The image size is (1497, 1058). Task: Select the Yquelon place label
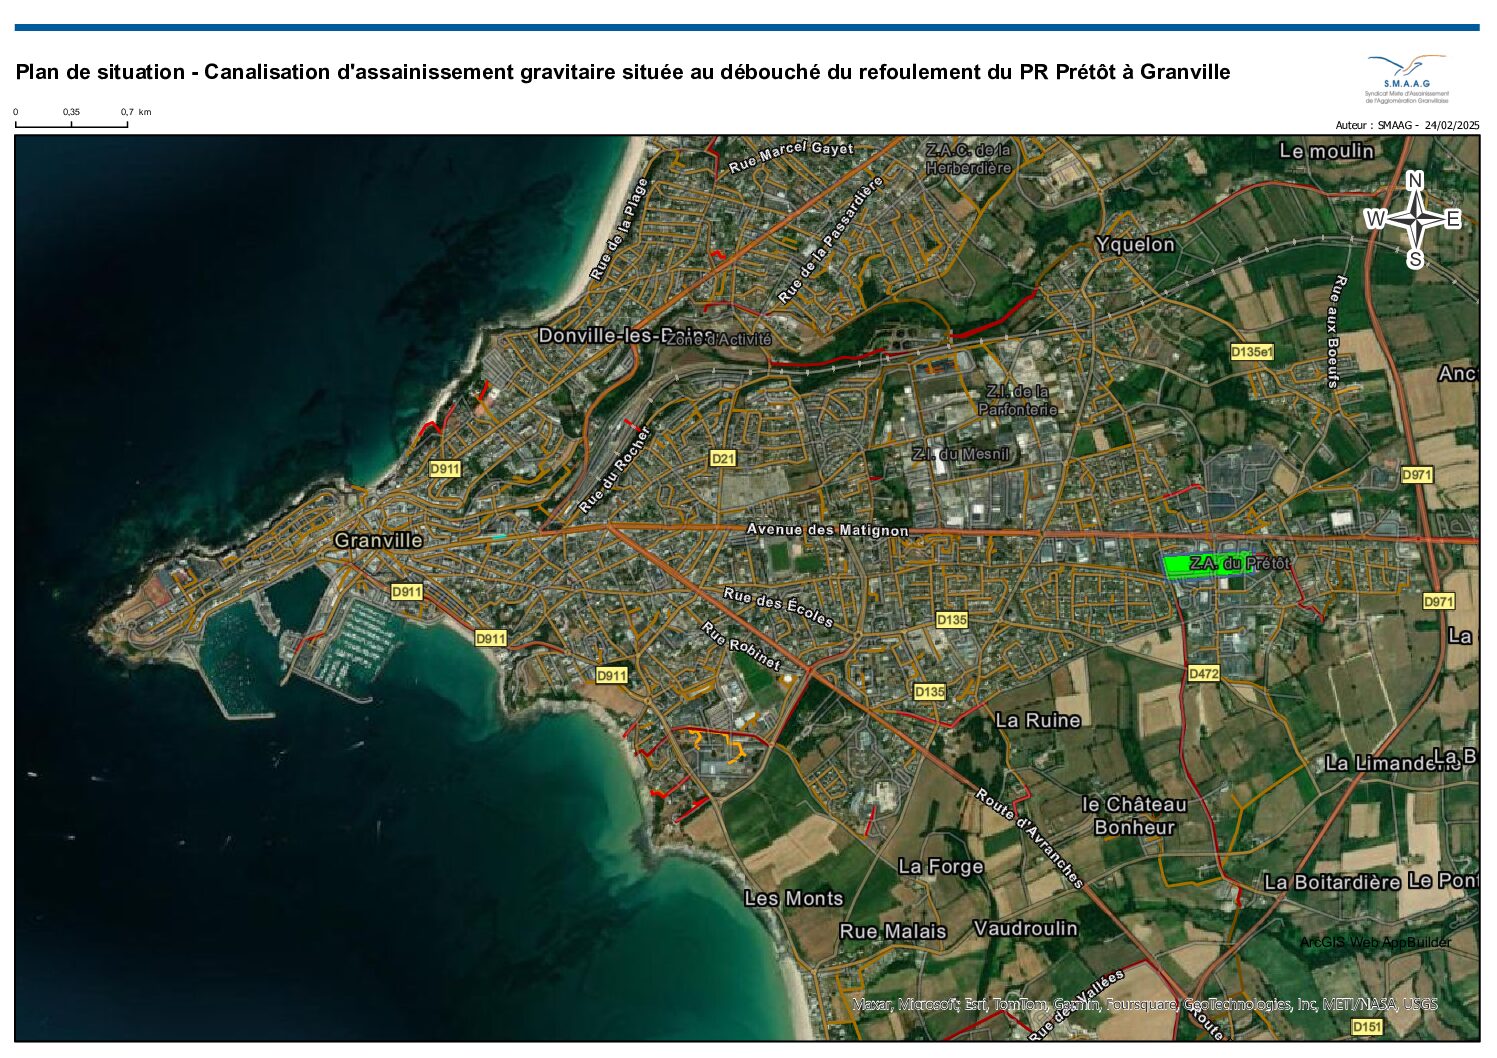(1134, 244)
